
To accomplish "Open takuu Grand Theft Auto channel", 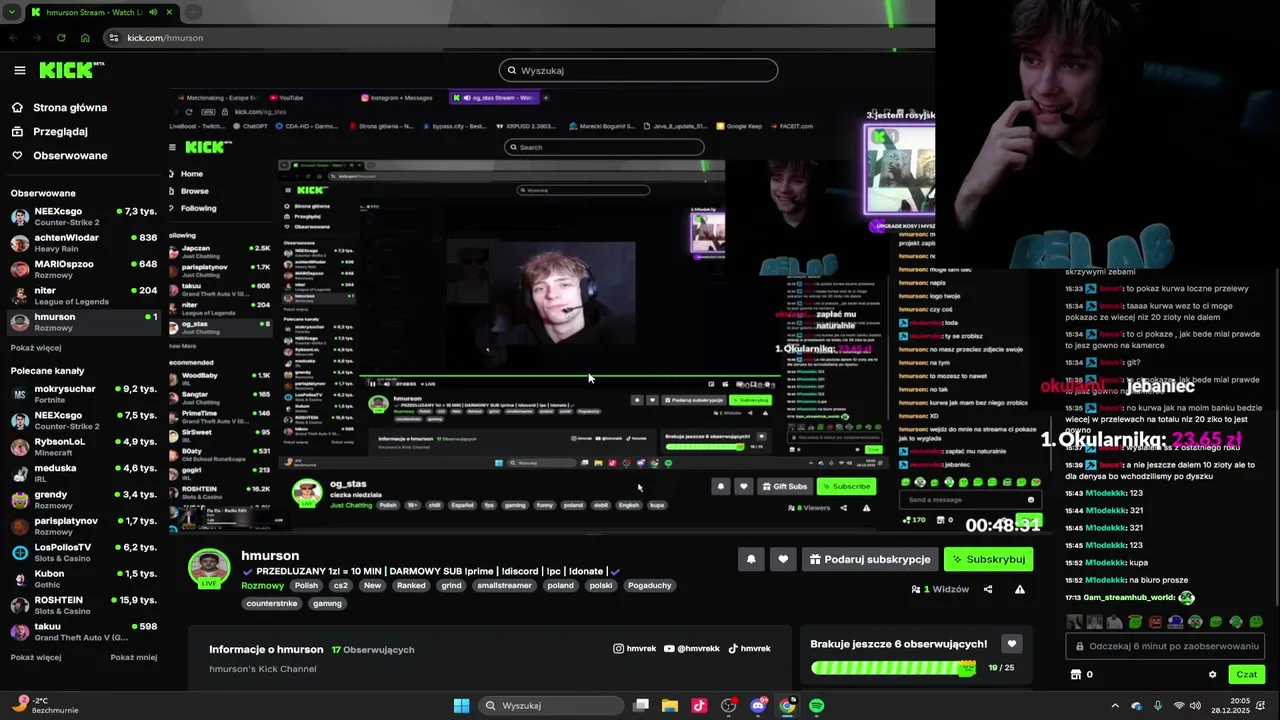I will click(x=83, y=631).
